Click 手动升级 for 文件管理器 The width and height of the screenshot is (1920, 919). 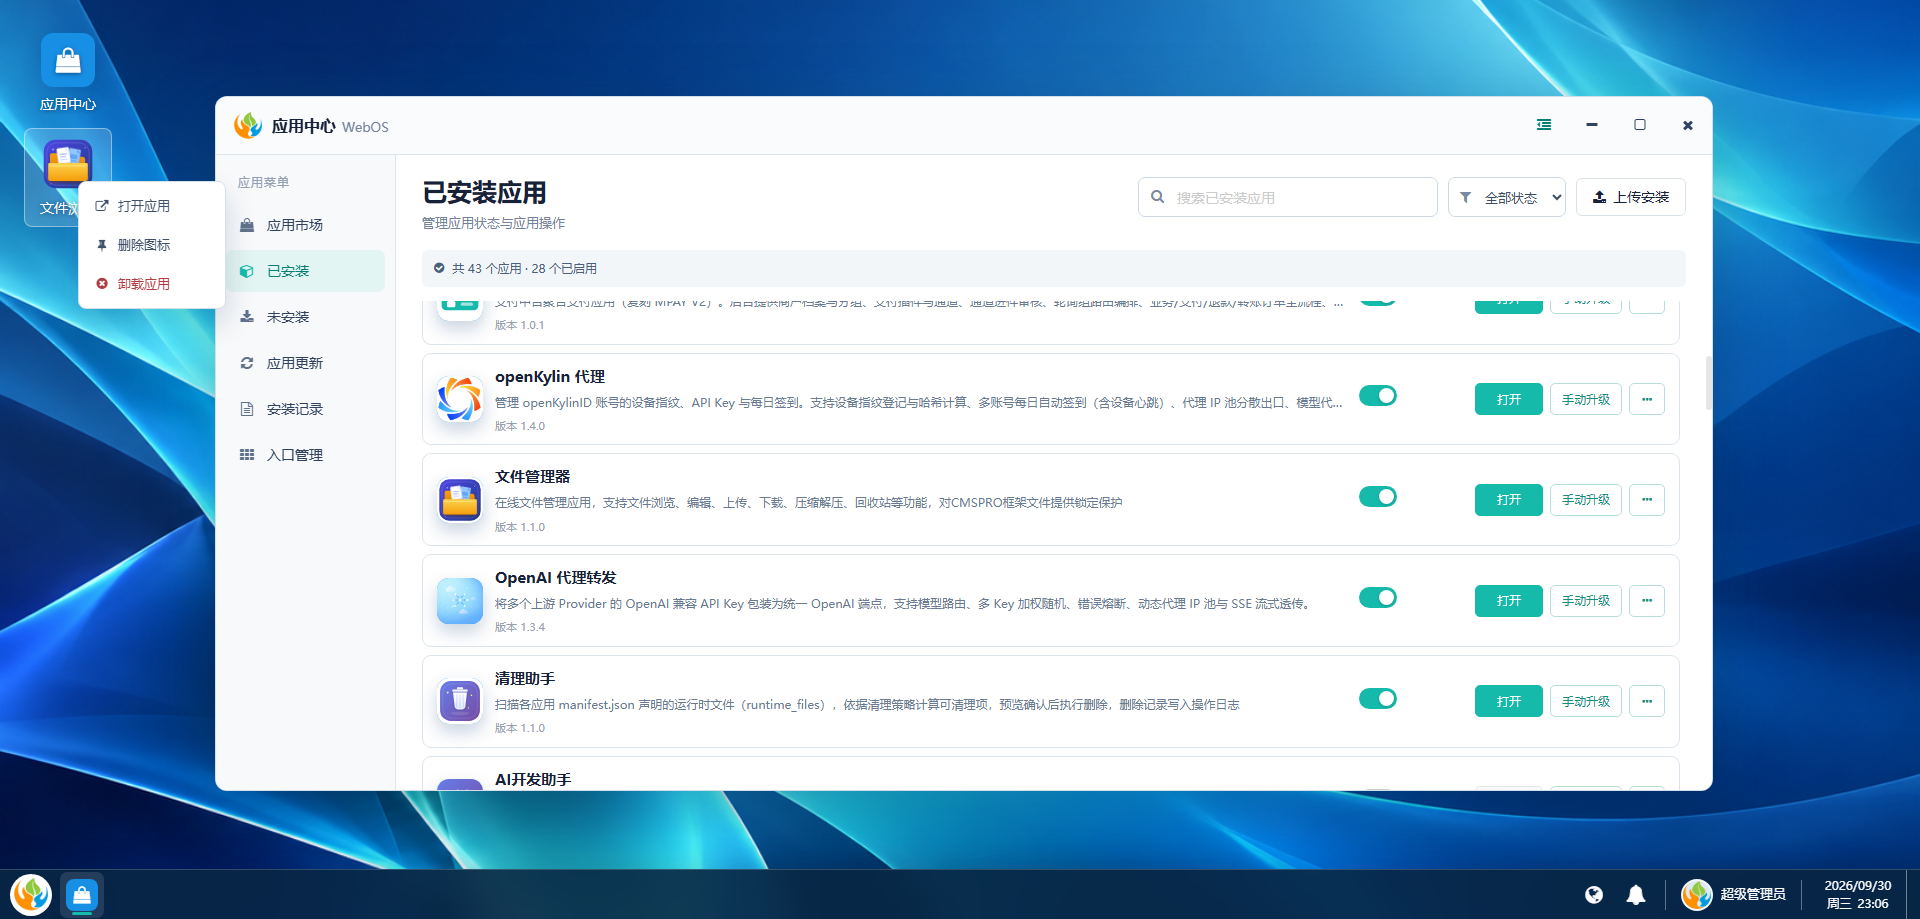(x=1586, y=500)
